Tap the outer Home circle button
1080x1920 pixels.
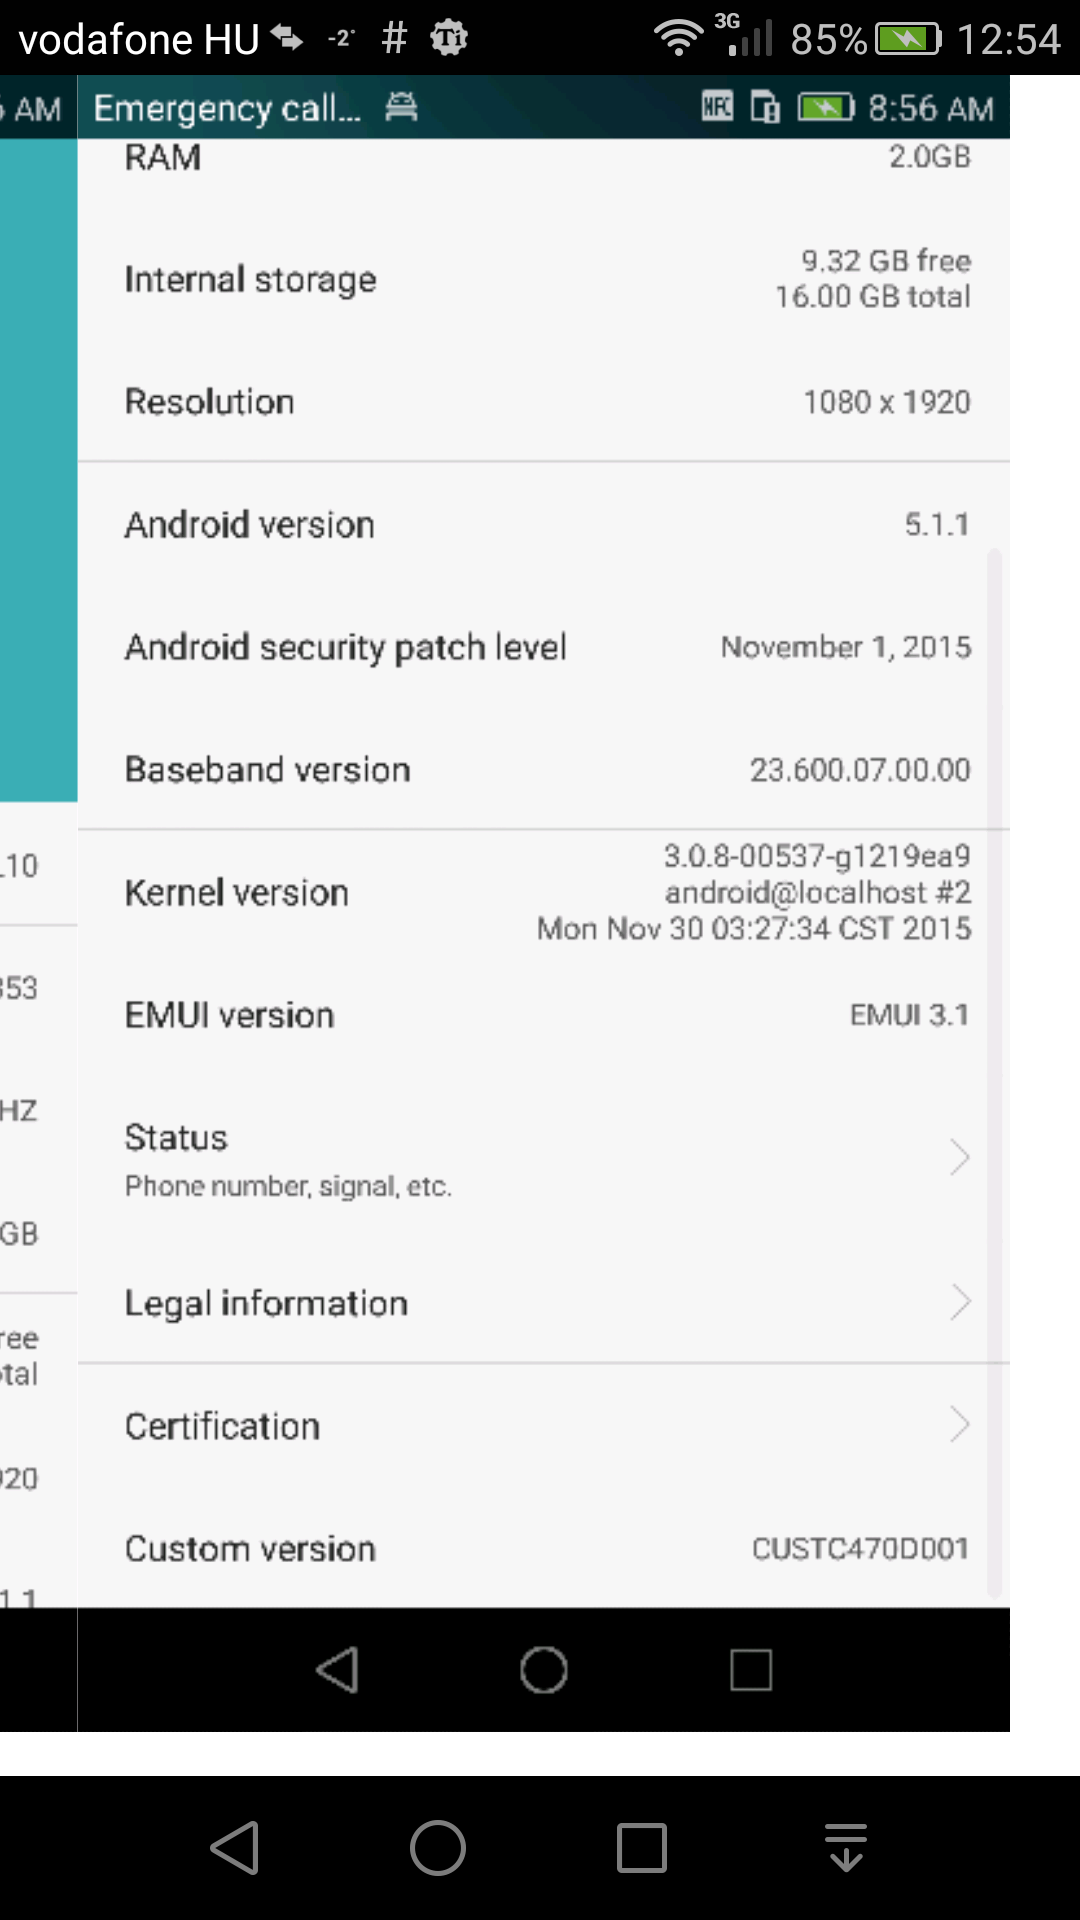pyautogui.click(x=438, y=1847)
